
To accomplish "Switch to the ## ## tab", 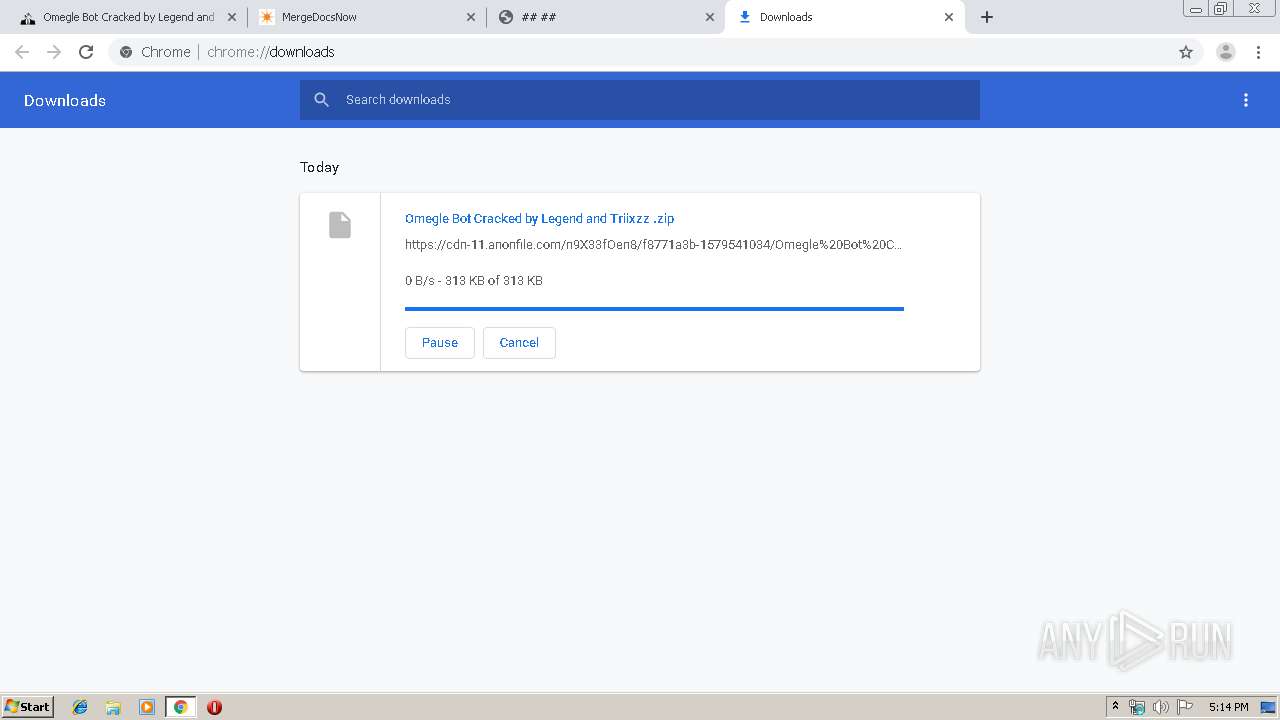I will pyautogui.click(x=605, y=17).
